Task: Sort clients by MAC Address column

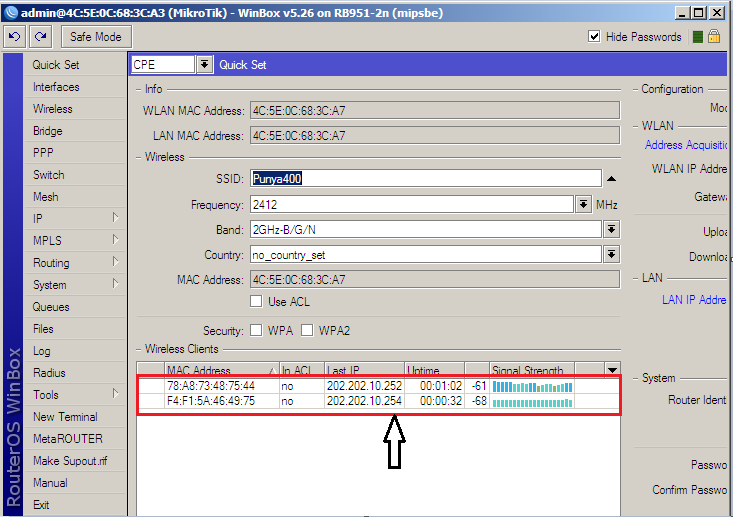Action: (222, 370)
